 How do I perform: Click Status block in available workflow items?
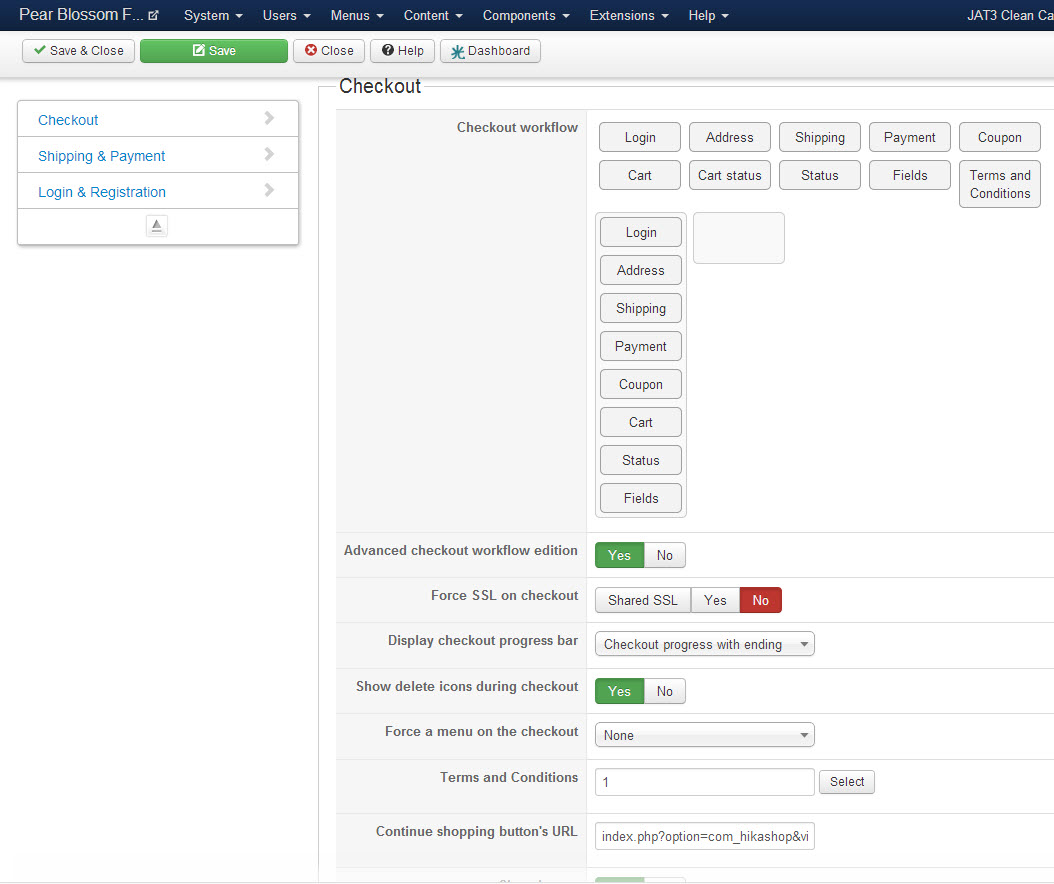820,175
